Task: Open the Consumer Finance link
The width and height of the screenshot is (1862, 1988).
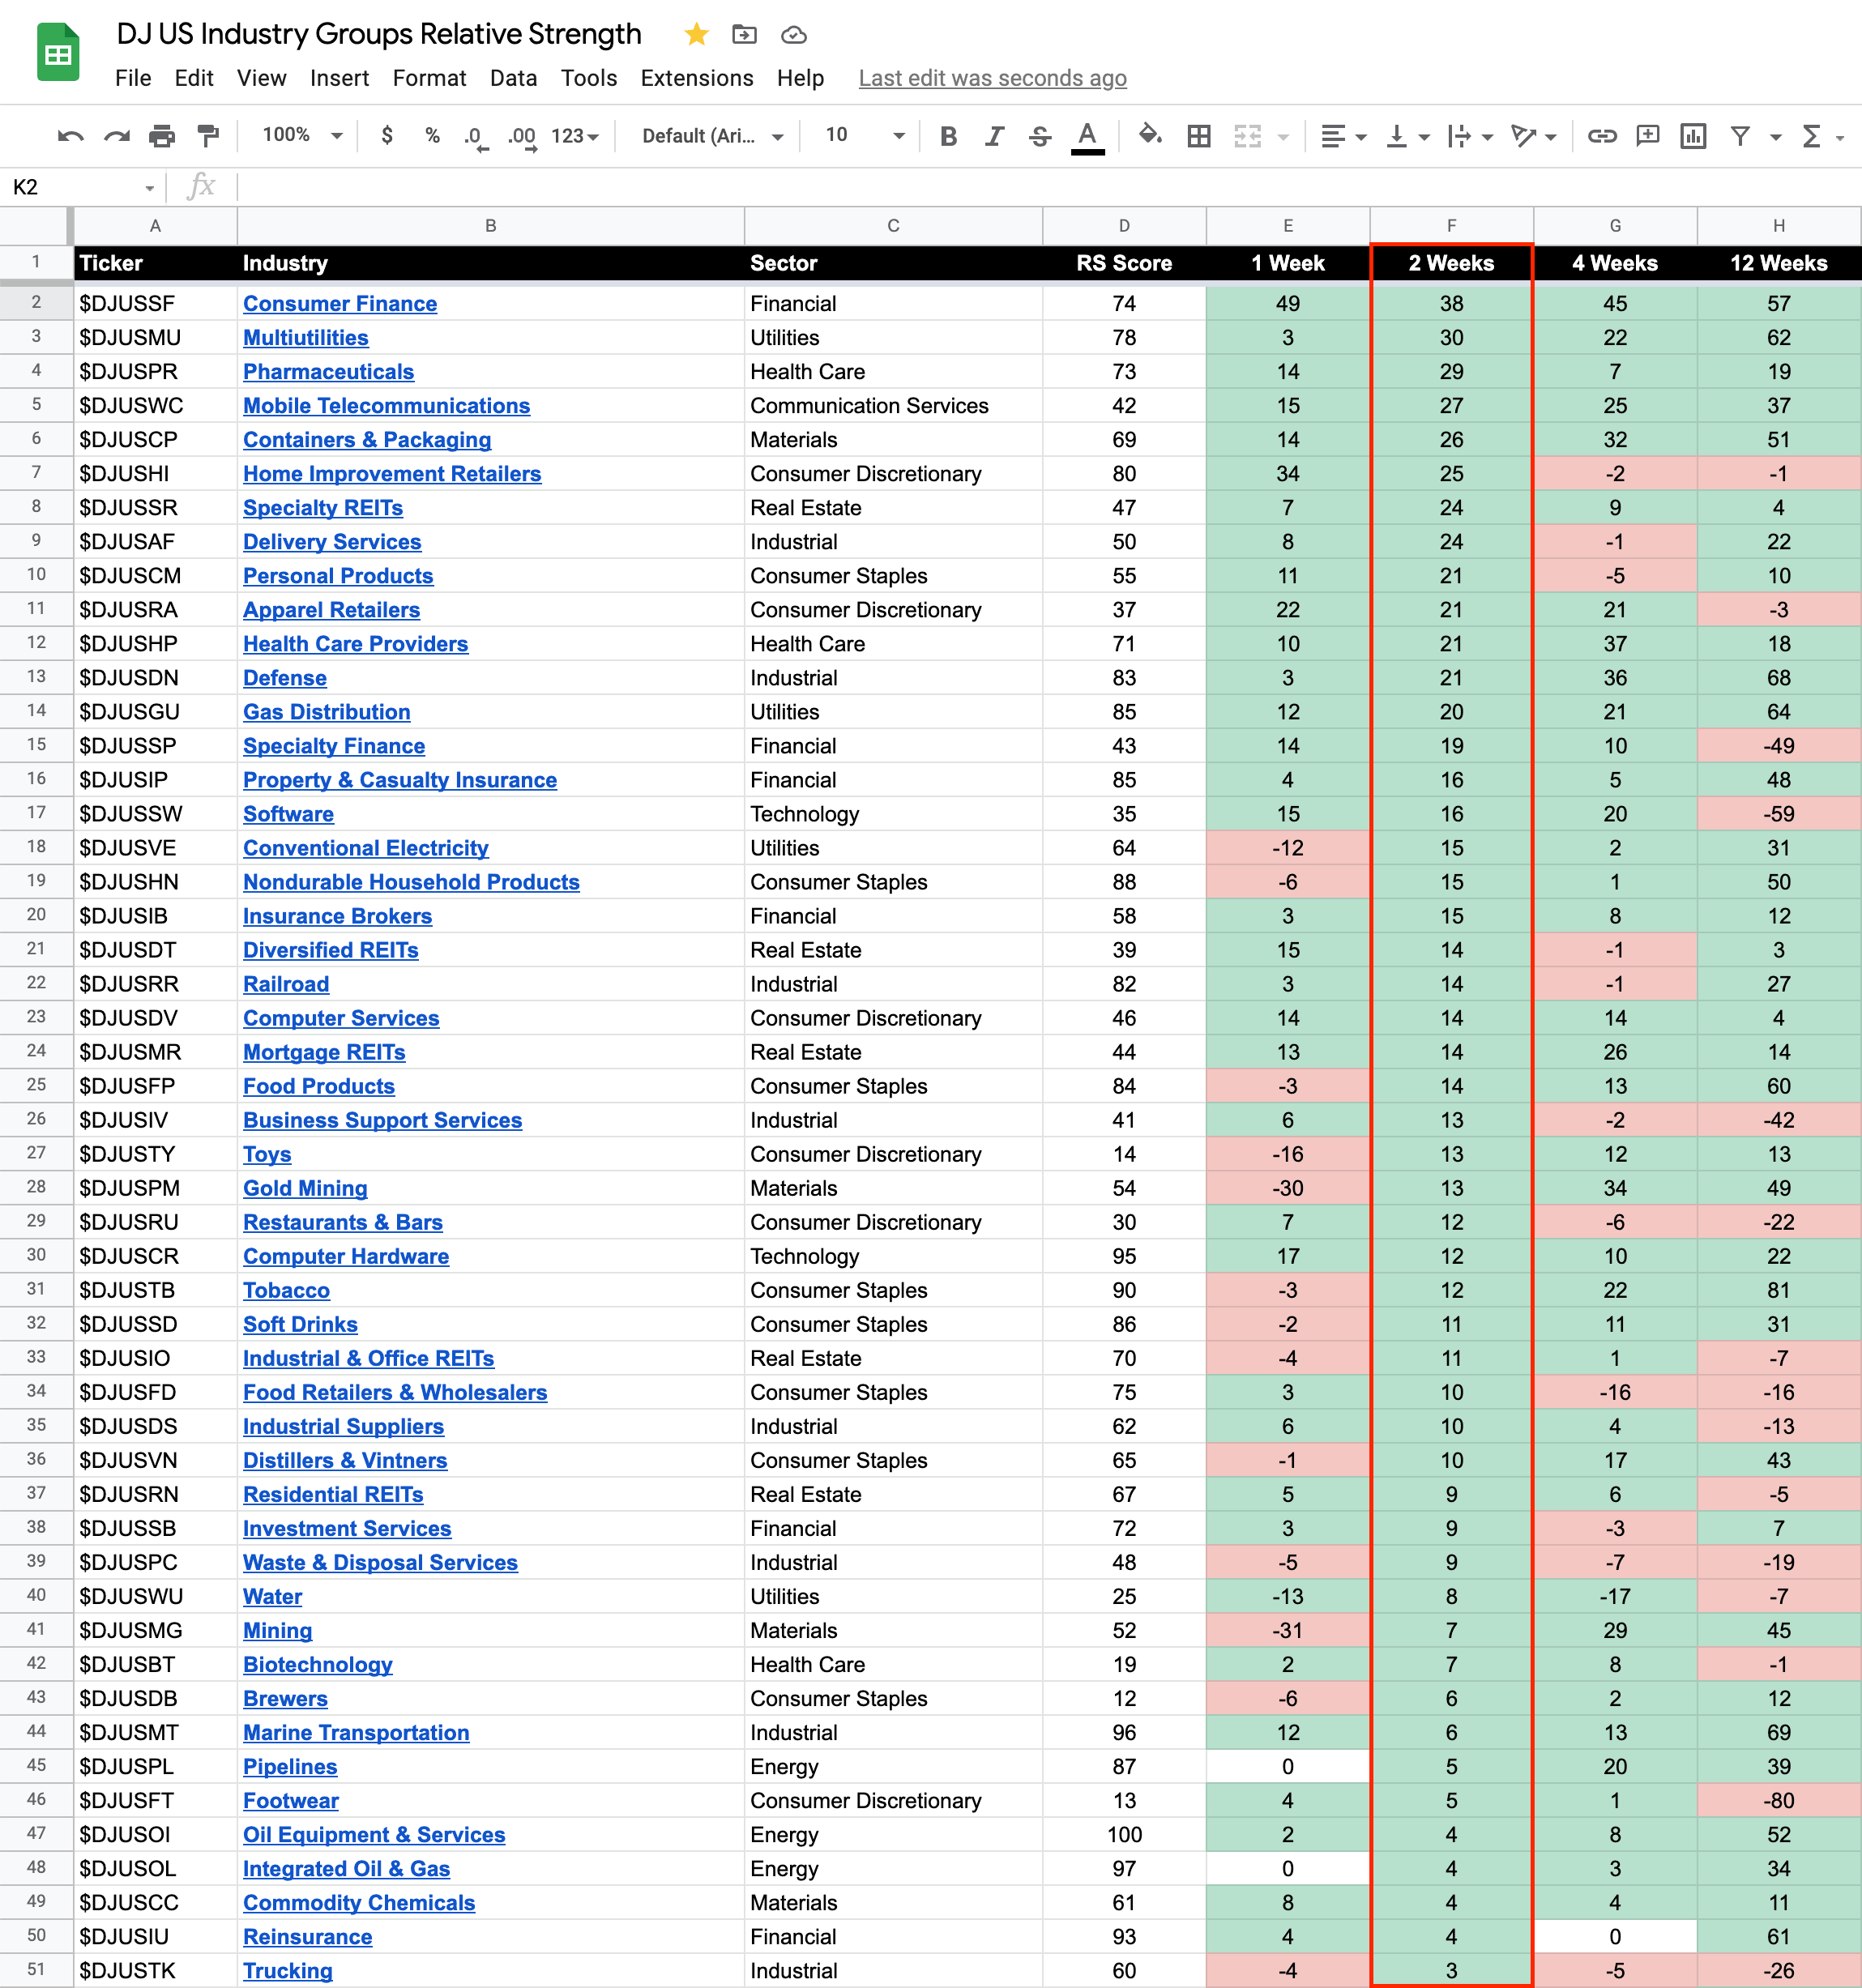Action: click(339, 304)
